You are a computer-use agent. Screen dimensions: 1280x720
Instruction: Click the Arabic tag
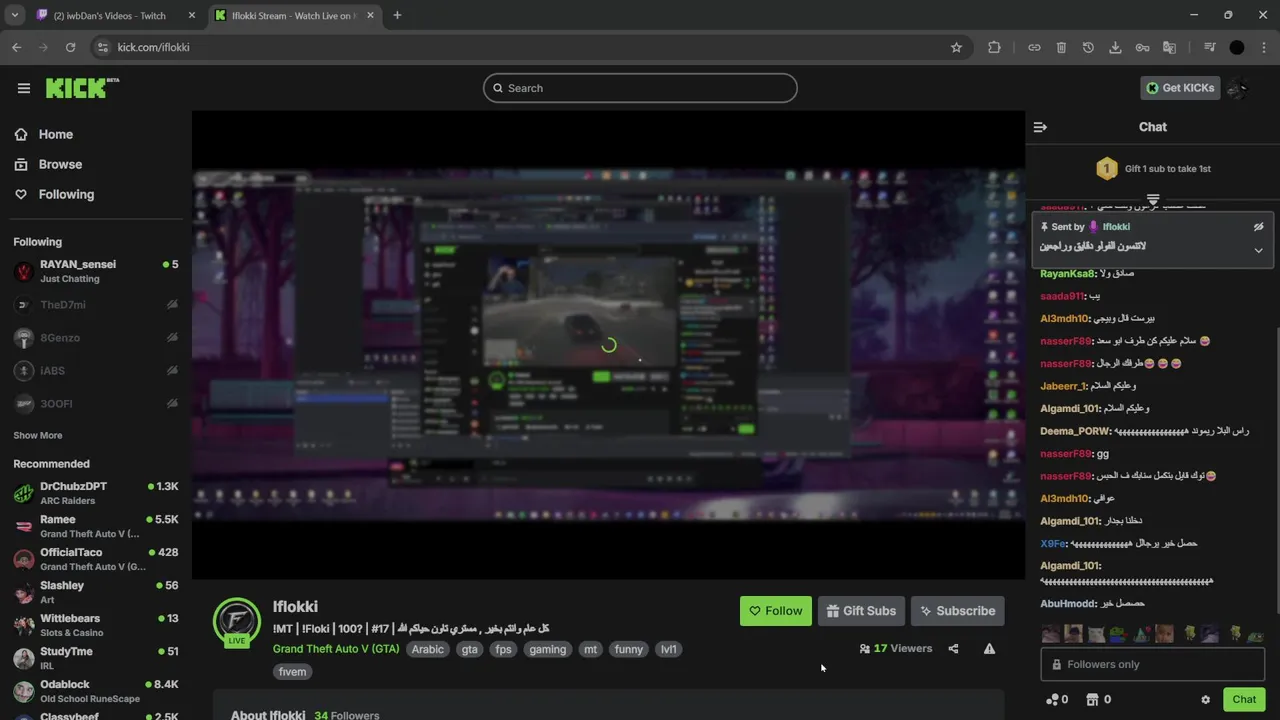428,649
